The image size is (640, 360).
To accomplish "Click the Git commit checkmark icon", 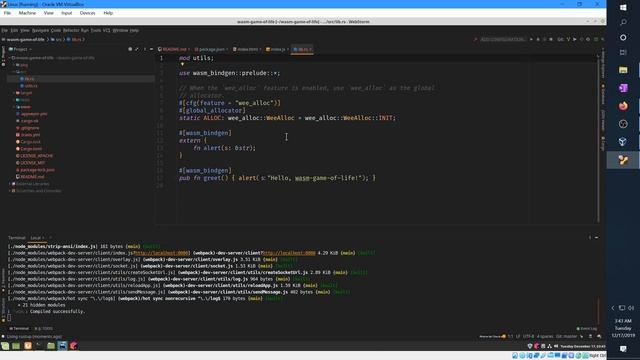I will coord(575,40).
